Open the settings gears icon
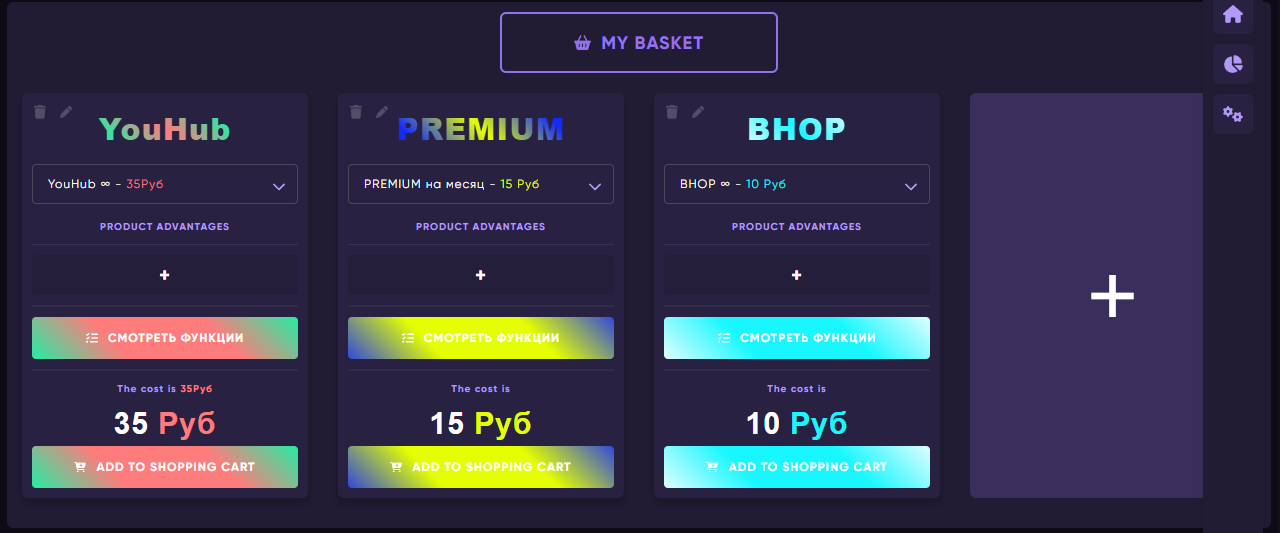This screenshot has width=1280, height=533. click(1233, 115)
